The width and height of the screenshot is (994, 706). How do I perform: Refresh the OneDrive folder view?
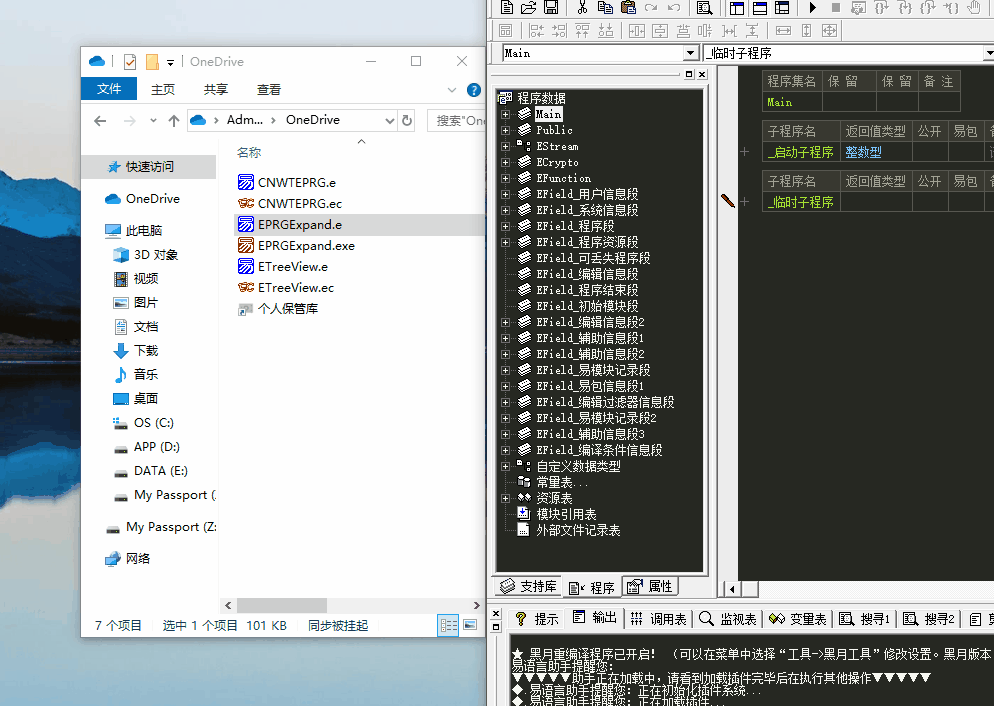pos(407,120)
